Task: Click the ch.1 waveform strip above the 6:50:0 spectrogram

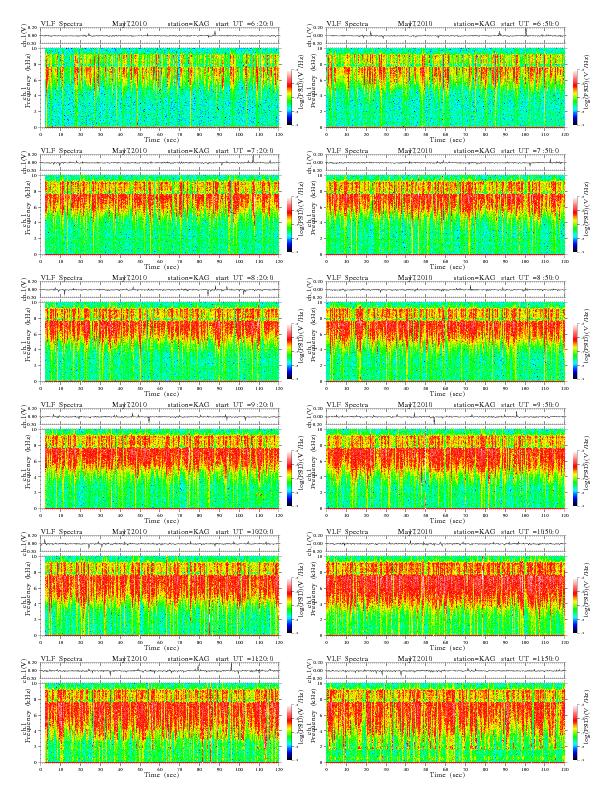Action: pos(445,35)
